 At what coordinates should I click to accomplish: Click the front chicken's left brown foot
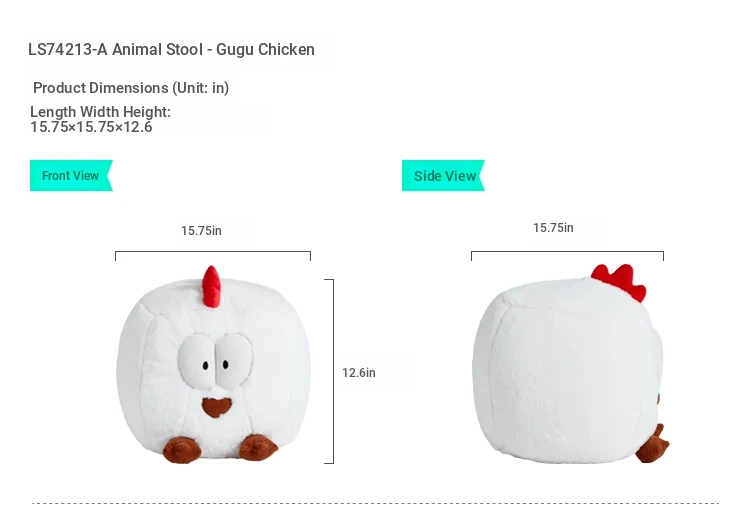181,450
